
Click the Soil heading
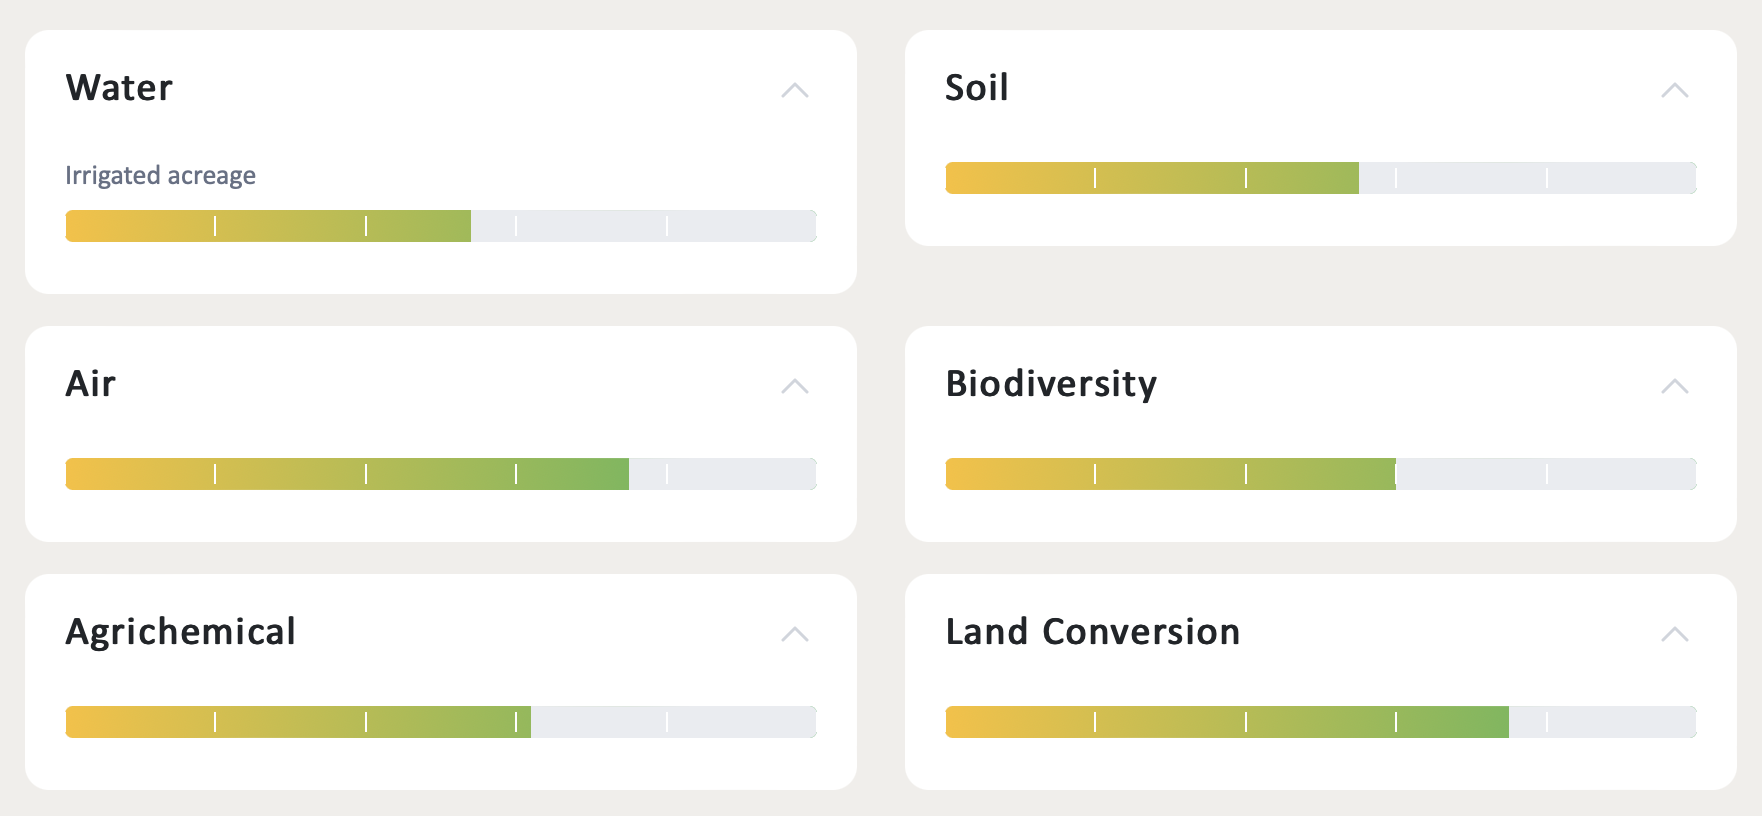point(976,88)
